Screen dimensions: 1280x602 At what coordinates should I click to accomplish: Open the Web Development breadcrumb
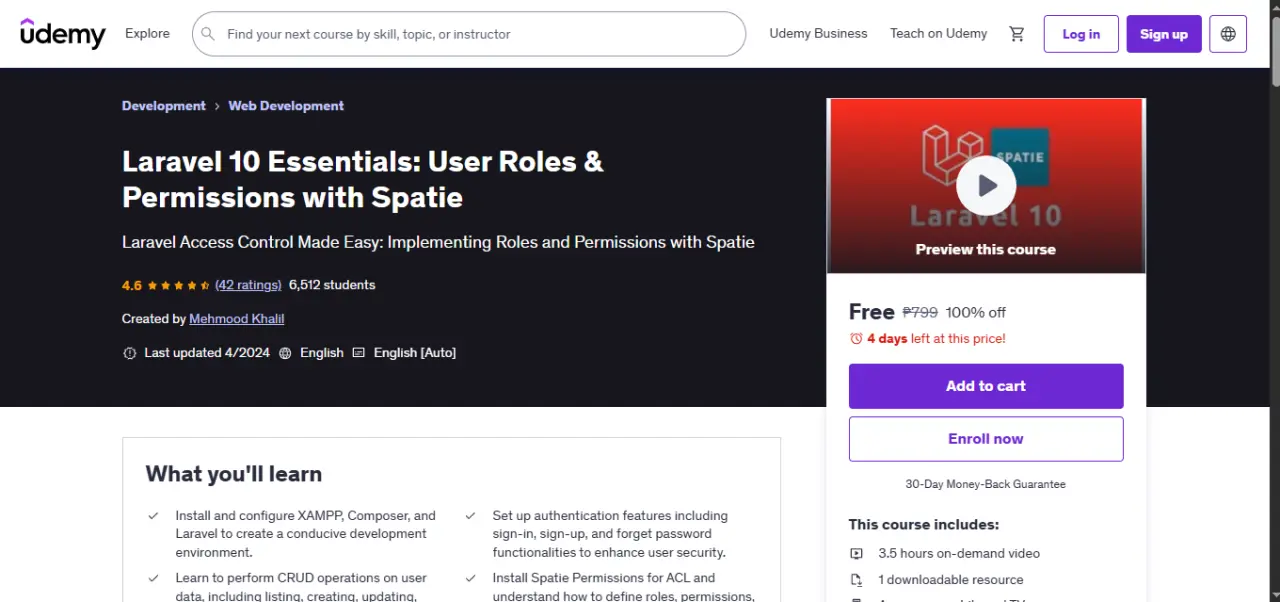[286, 106]
